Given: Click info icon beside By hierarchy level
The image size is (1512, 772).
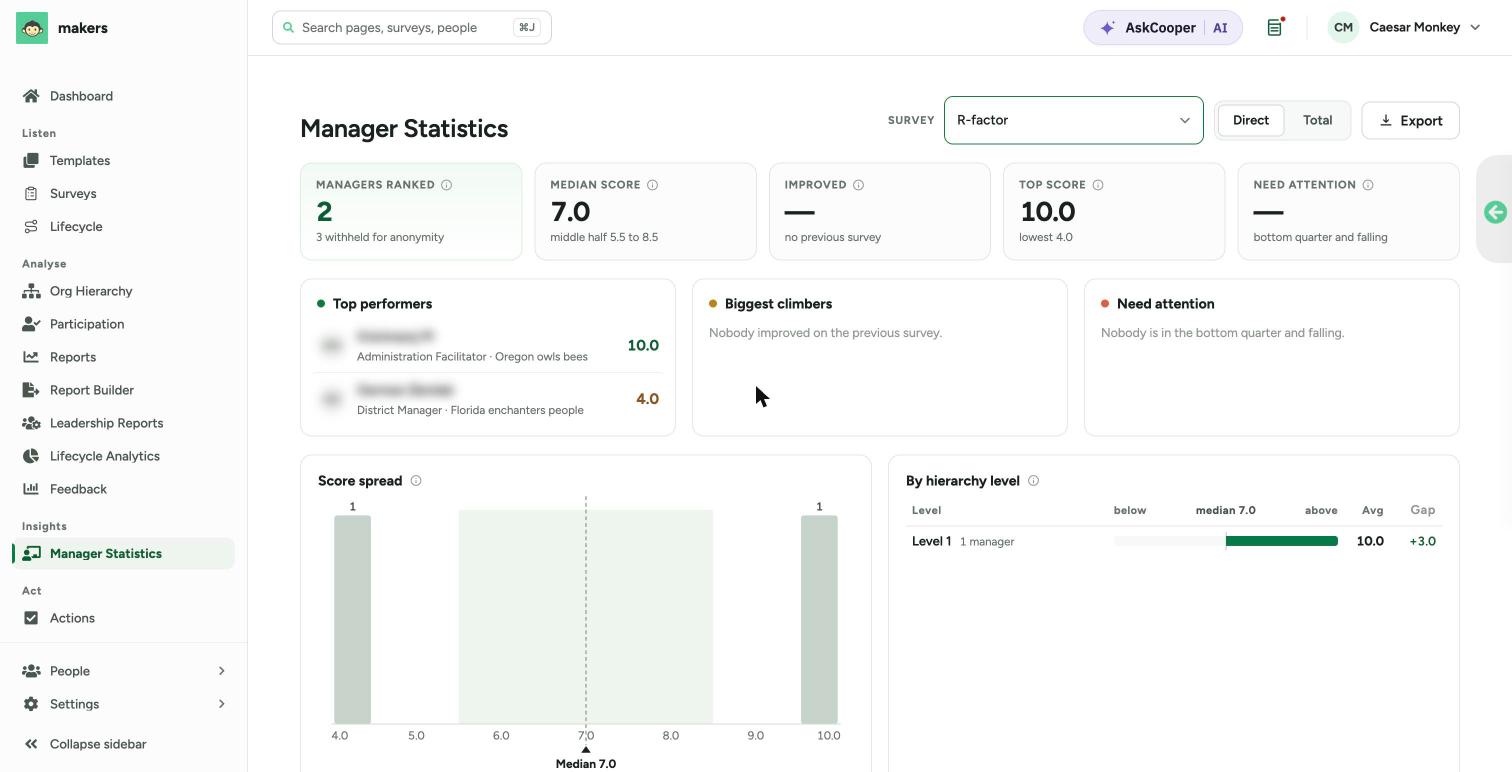Looking at the screenshot, I should 1033,481.
